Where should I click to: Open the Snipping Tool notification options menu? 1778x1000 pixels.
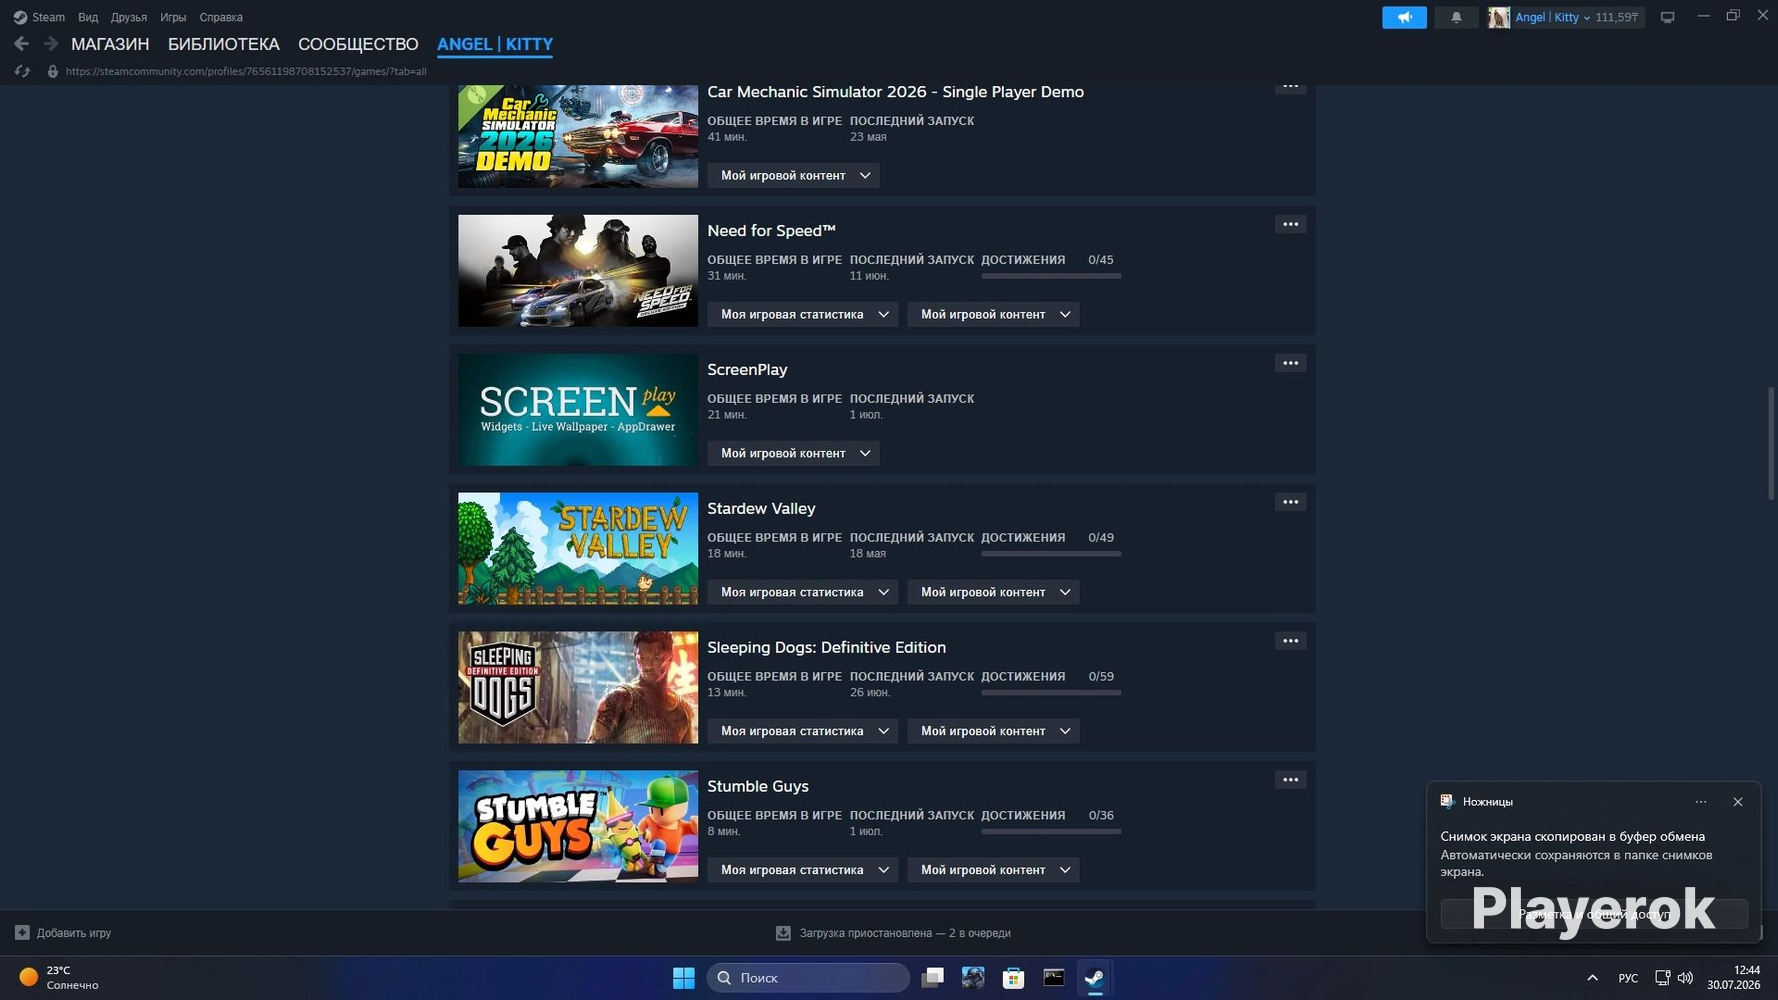1701,802
